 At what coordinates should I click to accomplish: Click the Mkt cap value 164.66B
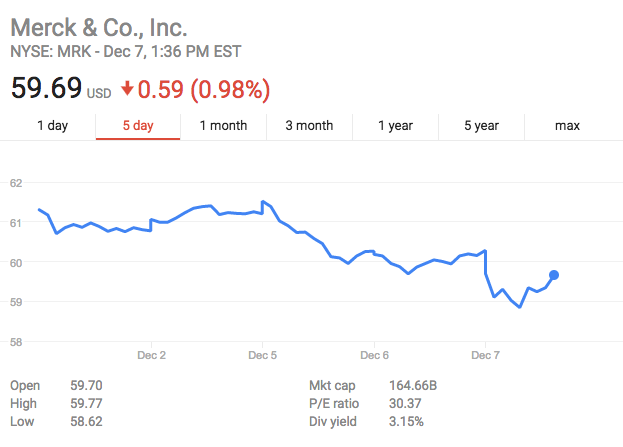[413, 385]
